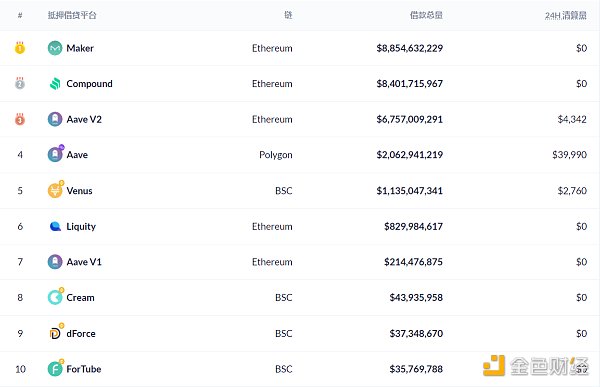Image resolution: width=600 pixels, height=387 pixels.
Task: Click the dForce logo icon
Action: (x=56, y=332)
